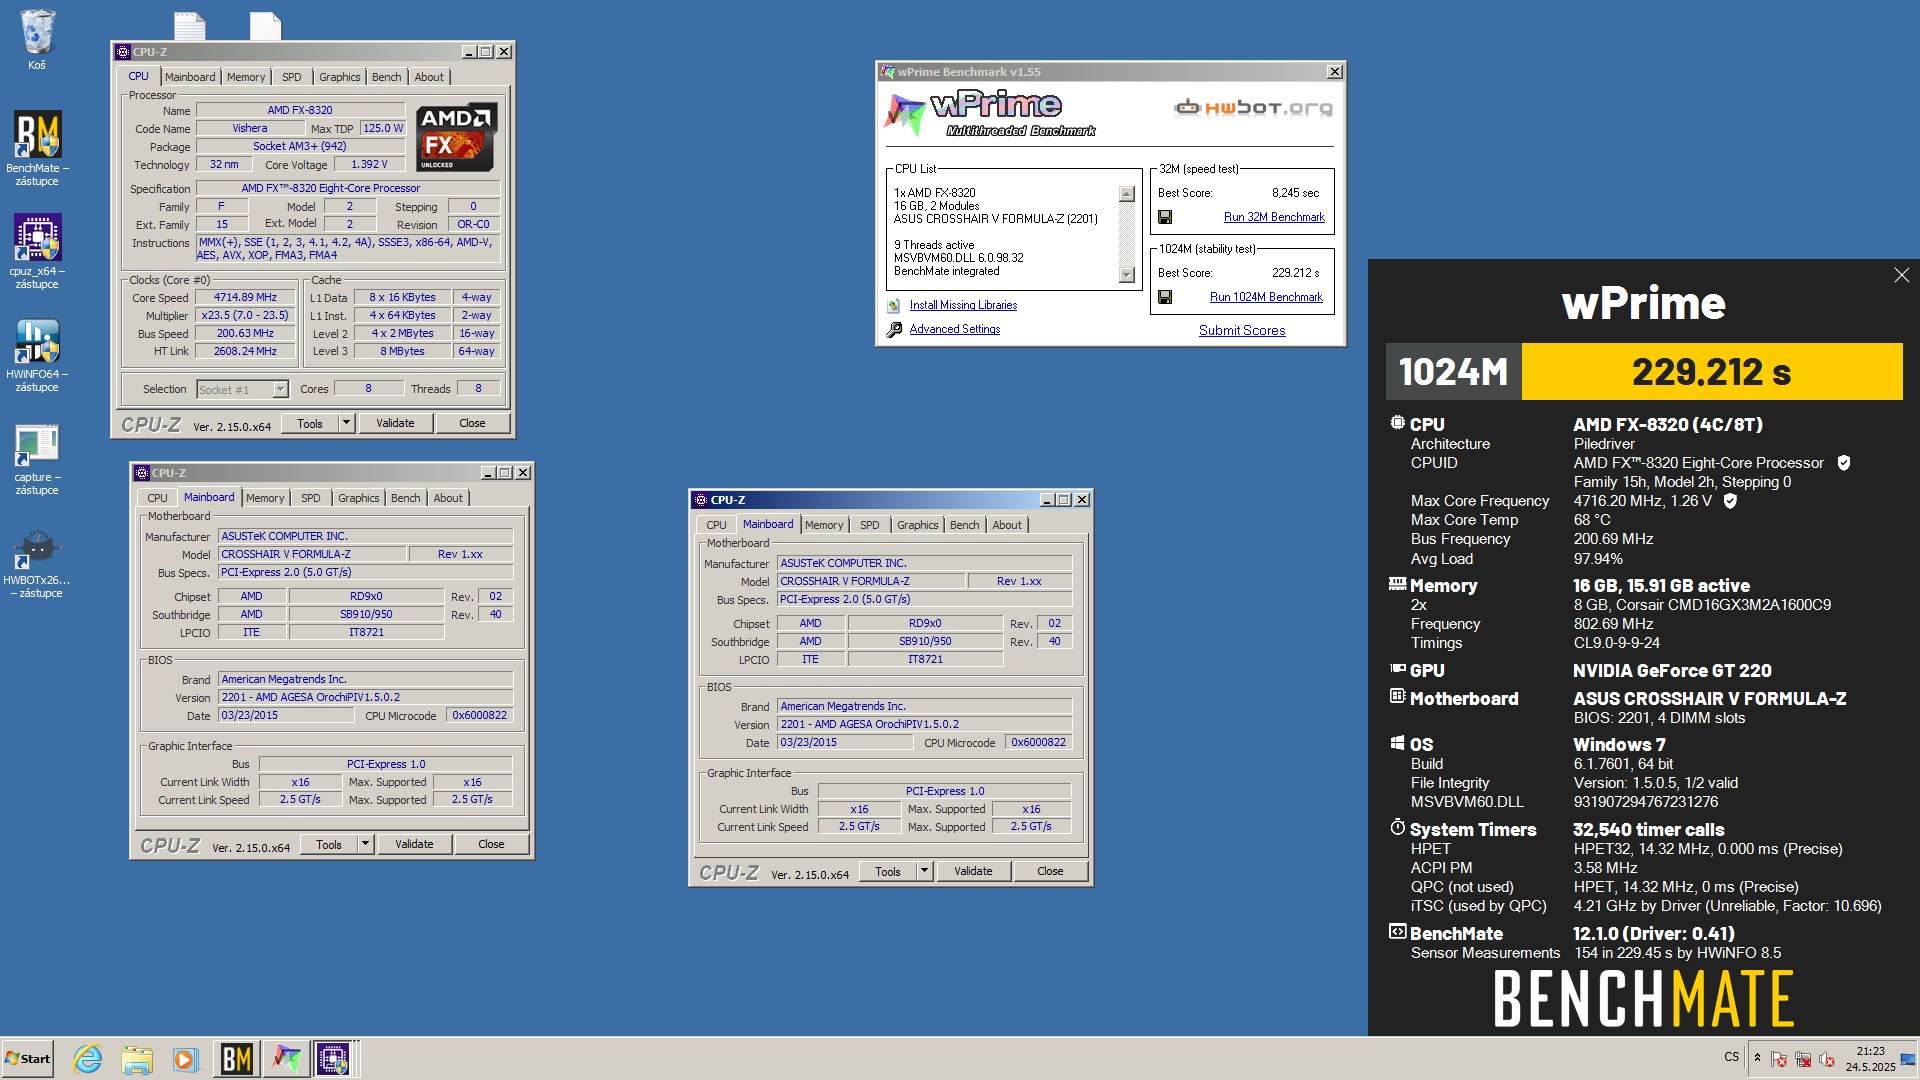
Task: Click Validate in top CPU-Z window
Action: [x=395, y=423]
